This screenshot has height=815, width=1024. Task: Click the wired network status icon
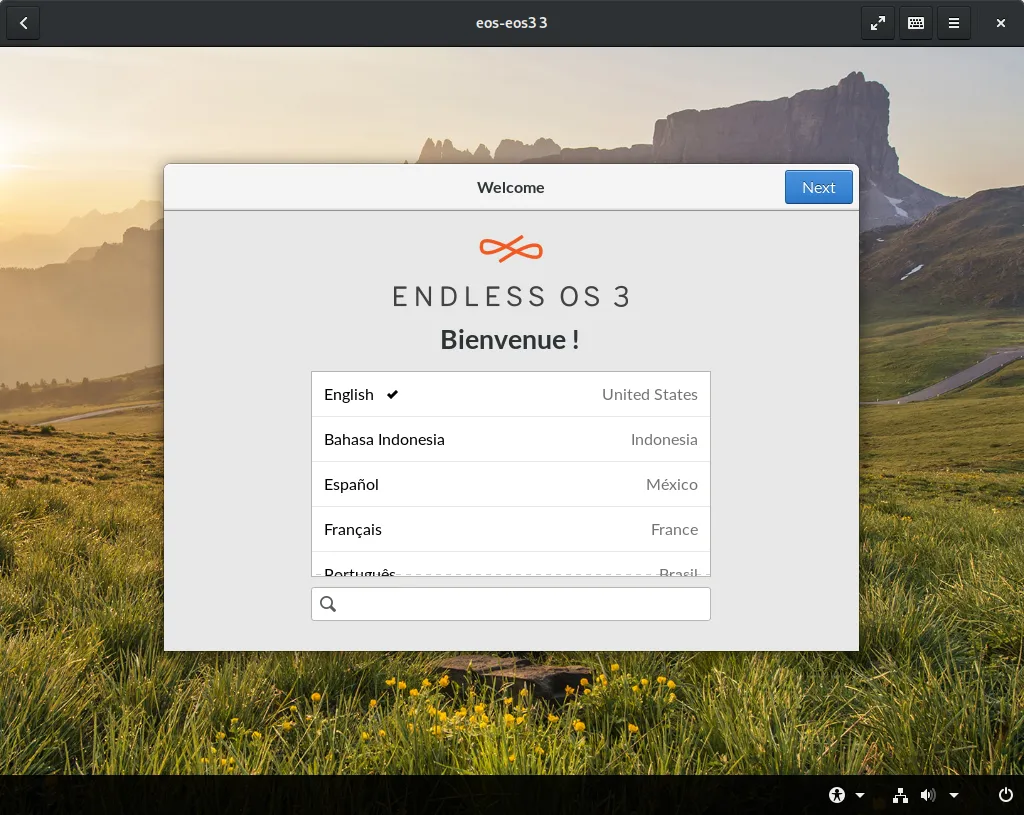click(900, 795)
